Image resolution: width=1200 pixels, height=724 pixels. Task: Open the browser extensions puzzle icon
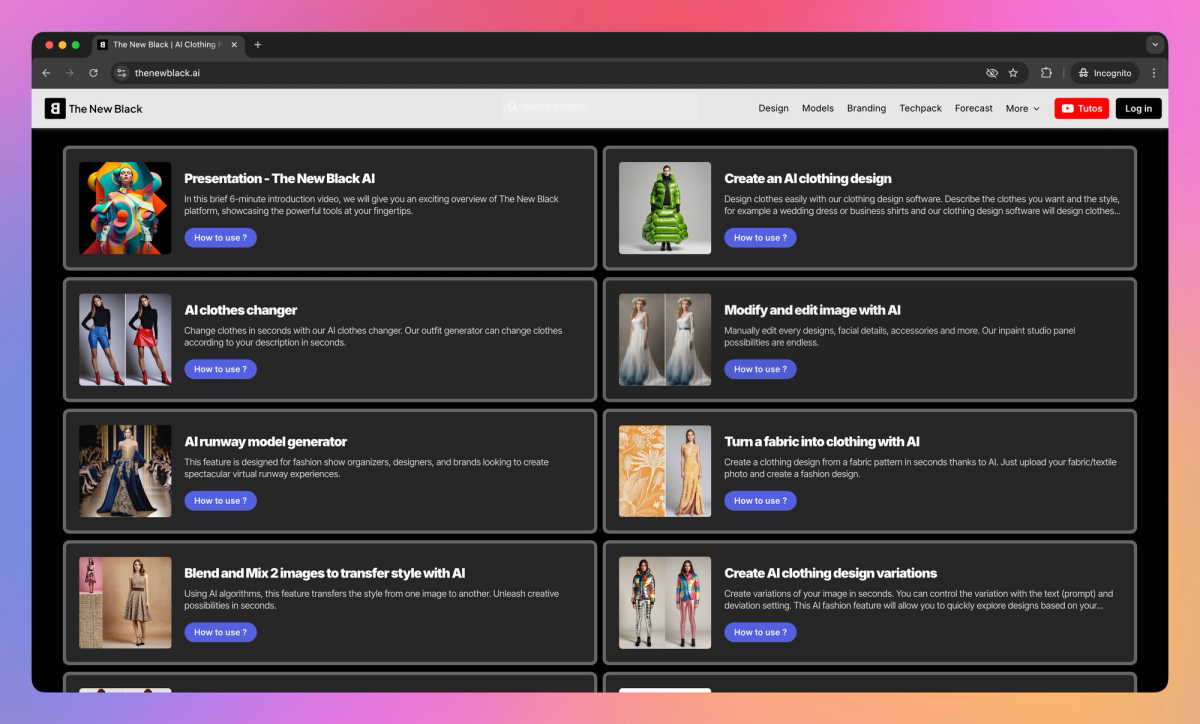[1046, 73]
